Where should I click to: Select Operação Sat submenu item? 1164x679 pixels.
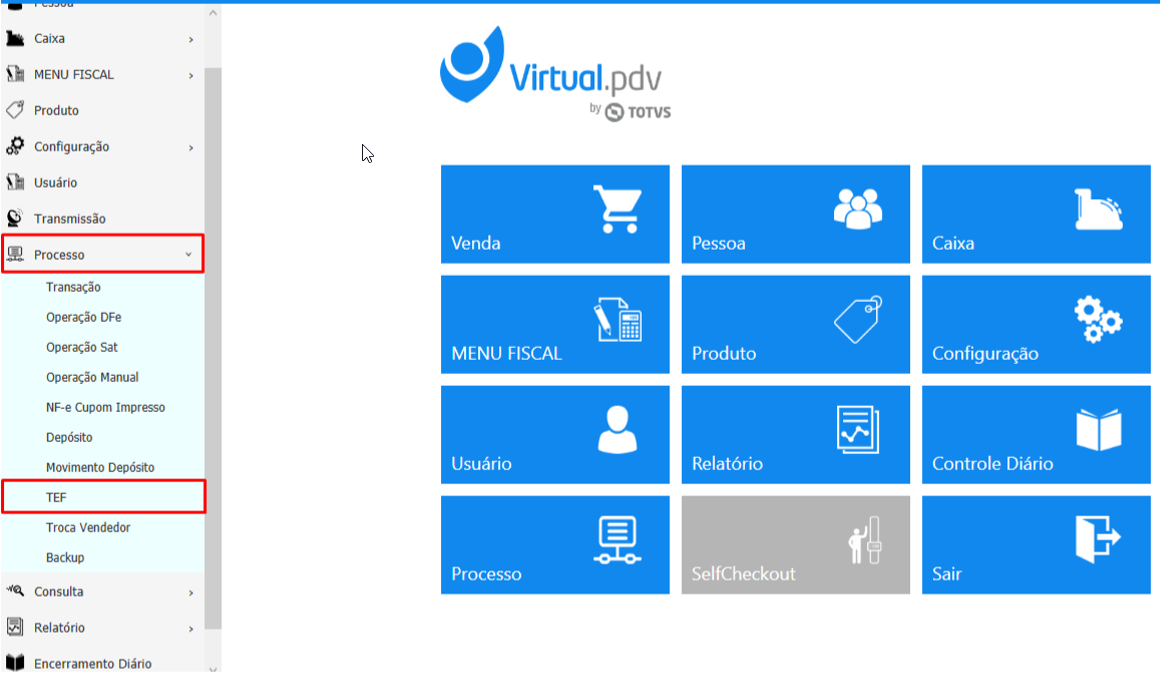[82, 347]
